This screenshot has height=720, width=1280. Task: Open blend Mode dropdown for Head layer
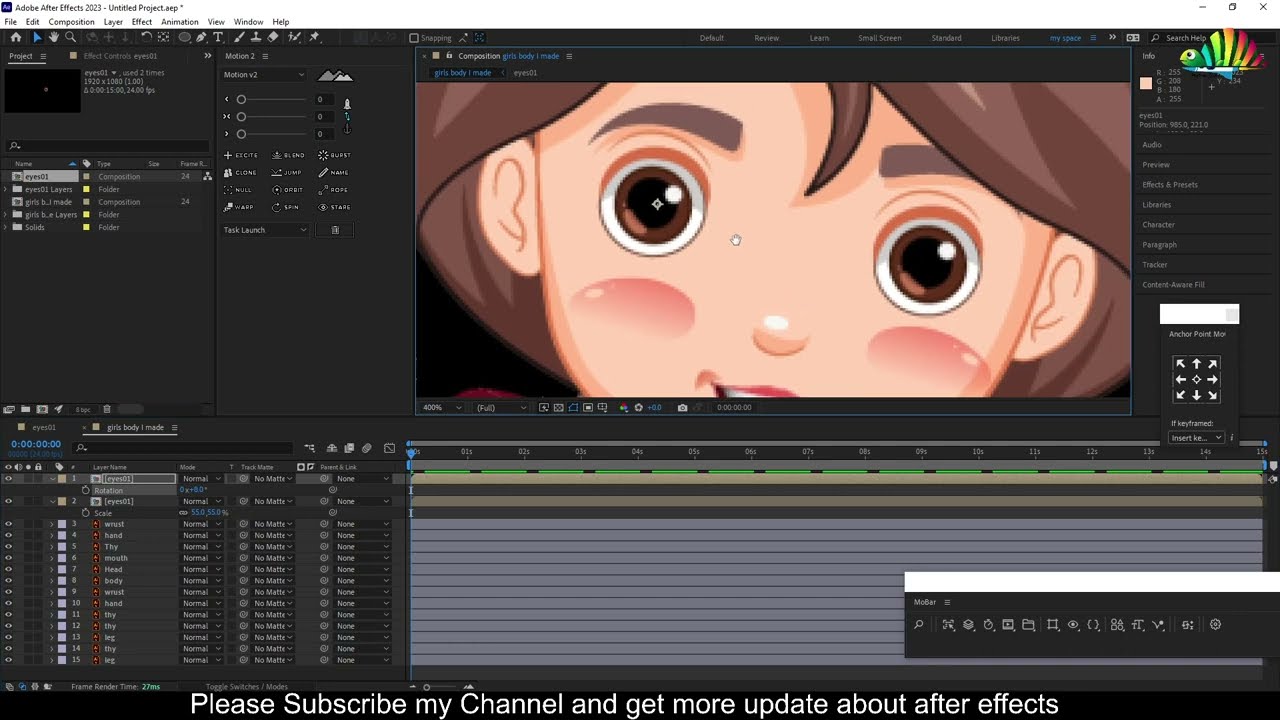[201, 570]
